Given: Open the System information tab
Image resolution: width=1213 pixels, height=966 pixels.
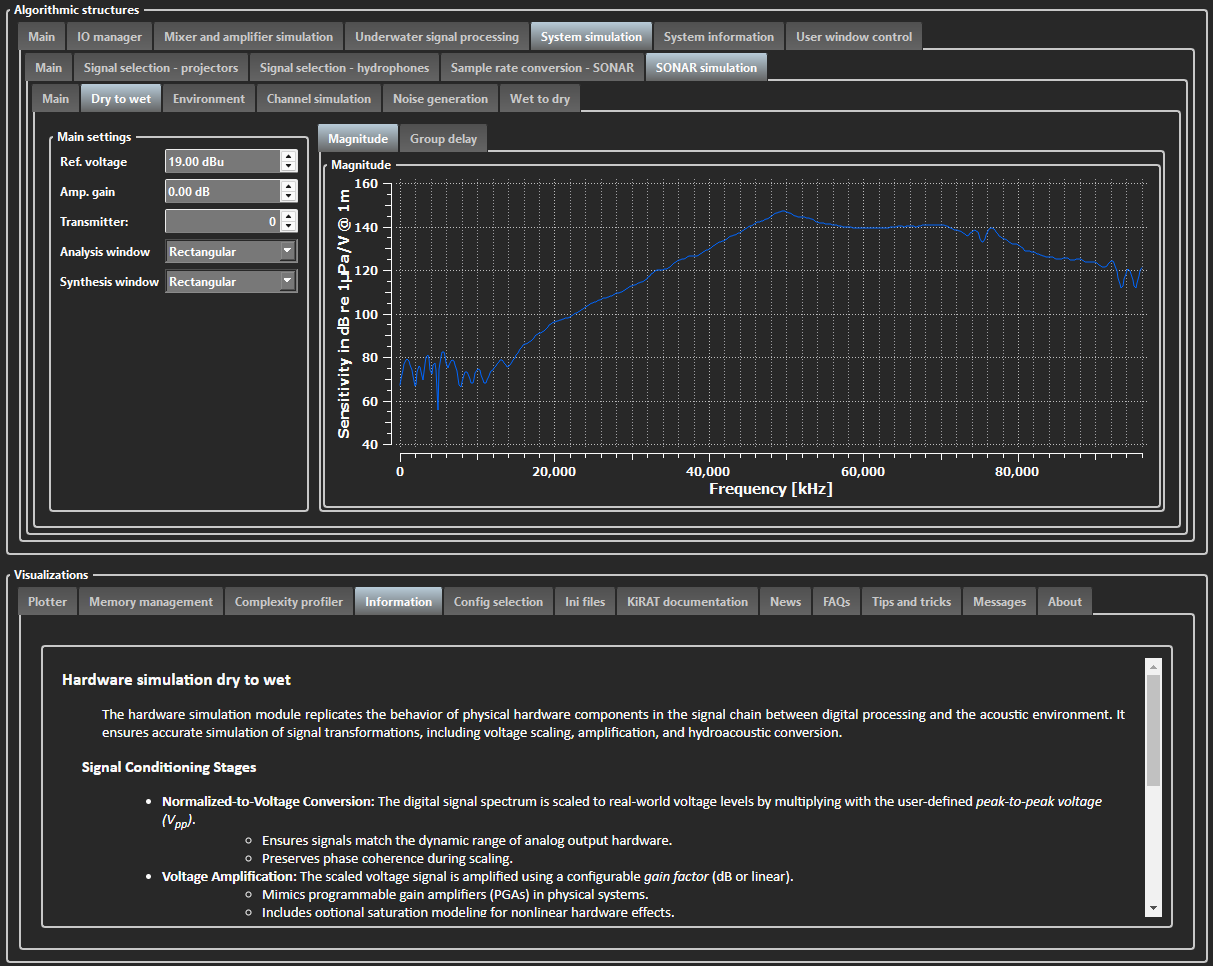Looking at the screenshot, I should [719, 37].
